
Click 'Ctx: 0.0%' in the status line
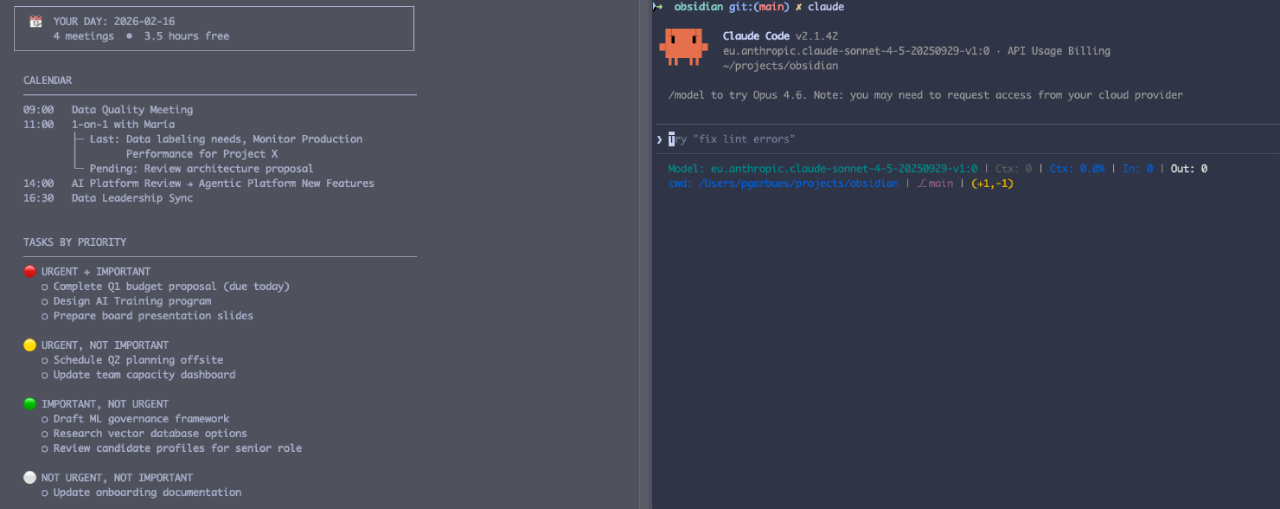(1077, 169)
